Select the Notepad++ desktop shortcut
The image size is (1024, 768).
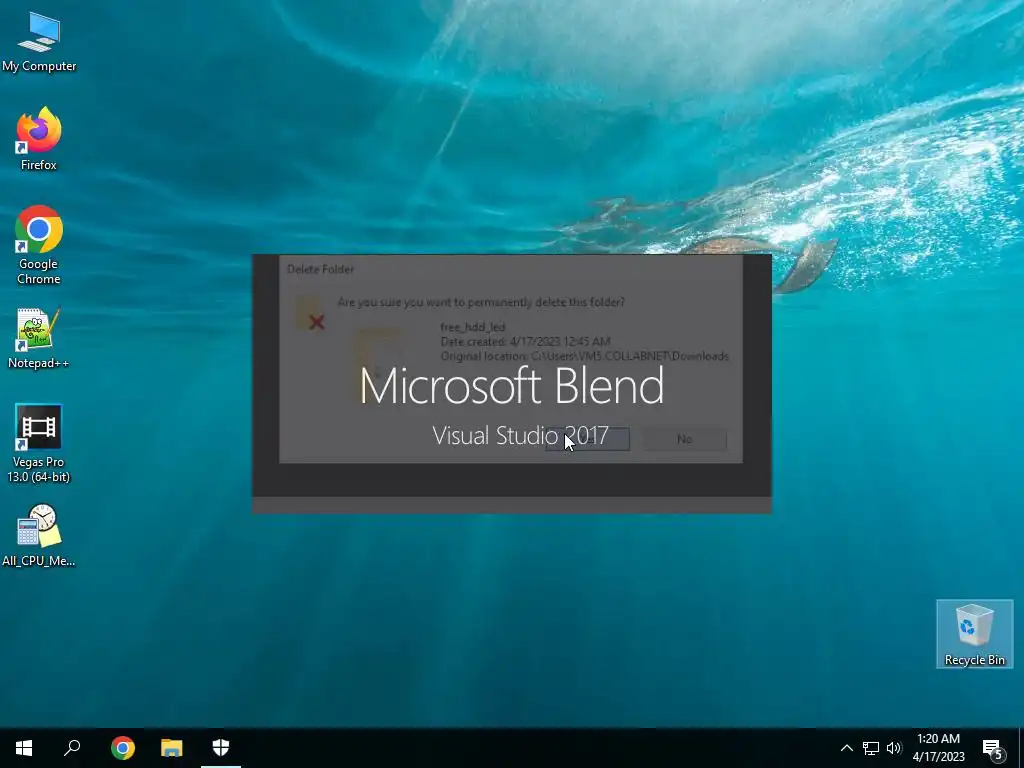click(39, 338)
